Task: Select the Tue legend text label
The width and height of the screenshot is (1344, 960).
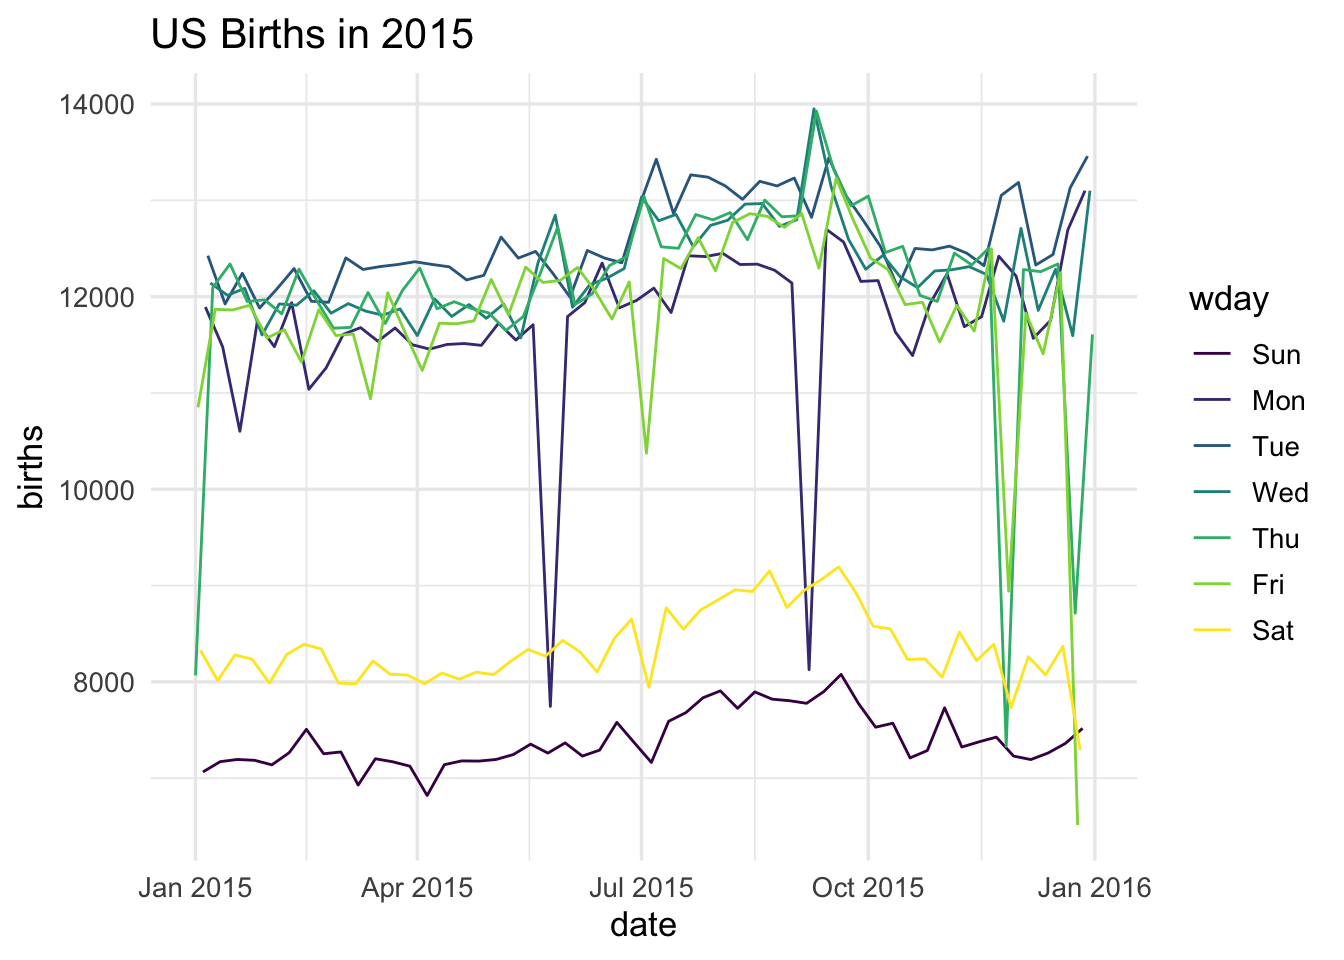Action: [x=1275, y=447]
